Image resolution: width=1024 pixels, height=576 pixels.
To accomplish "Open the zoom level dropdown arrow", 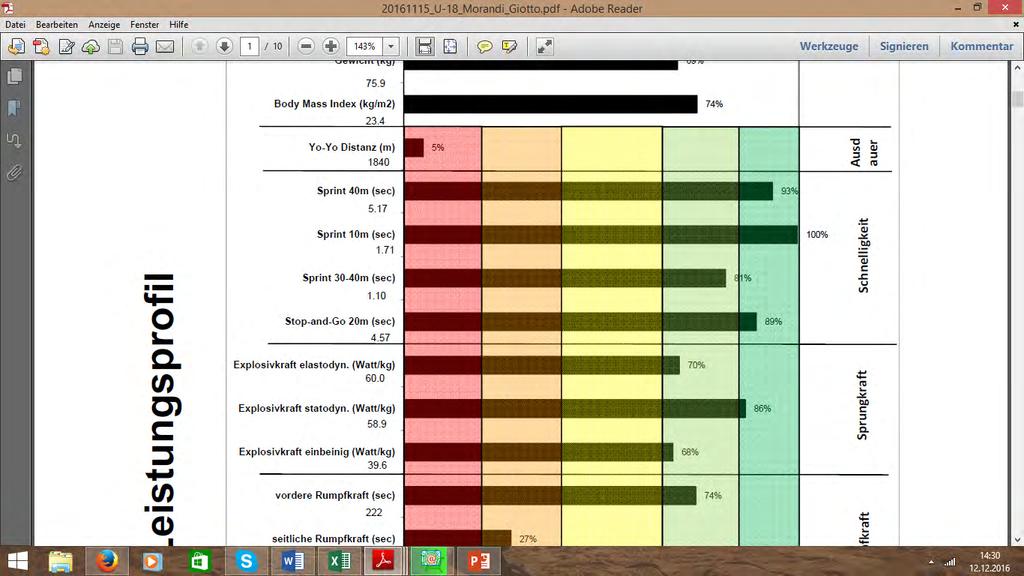I will (391, 46).
